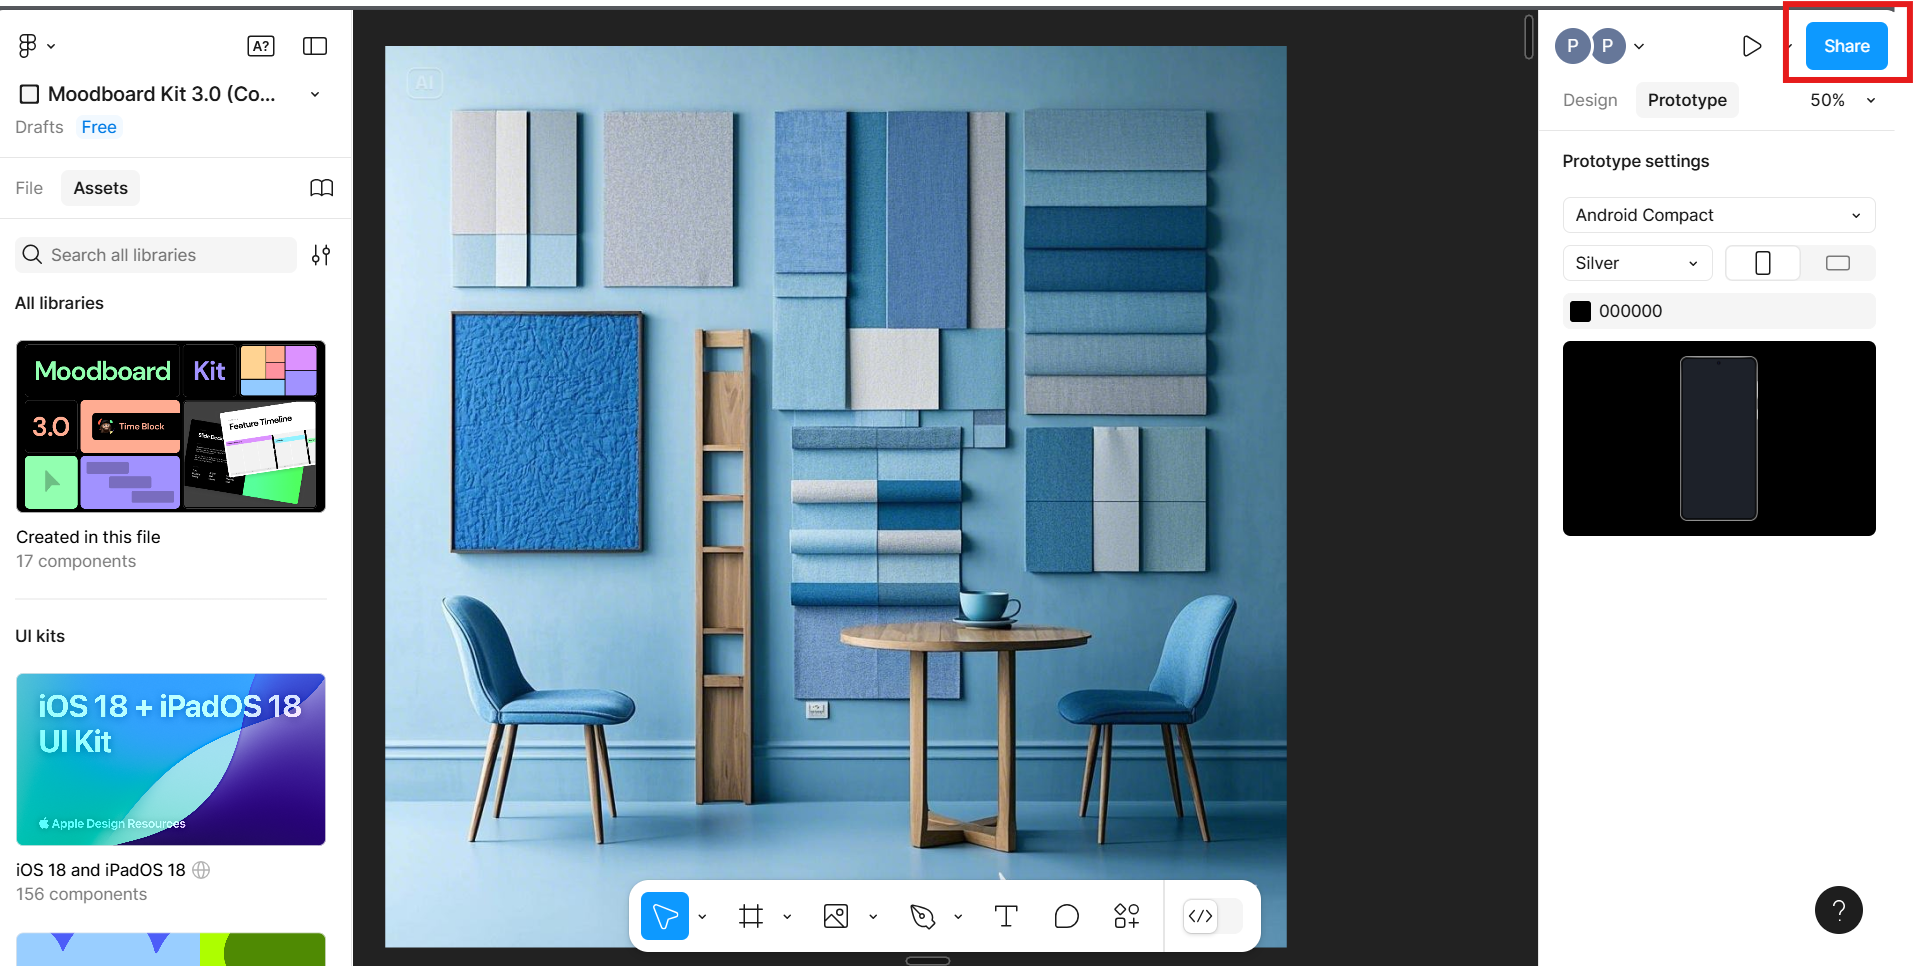The image size is (1913, 966).
Task: Choose landscape device orientation
Action: coord(1837,263)
